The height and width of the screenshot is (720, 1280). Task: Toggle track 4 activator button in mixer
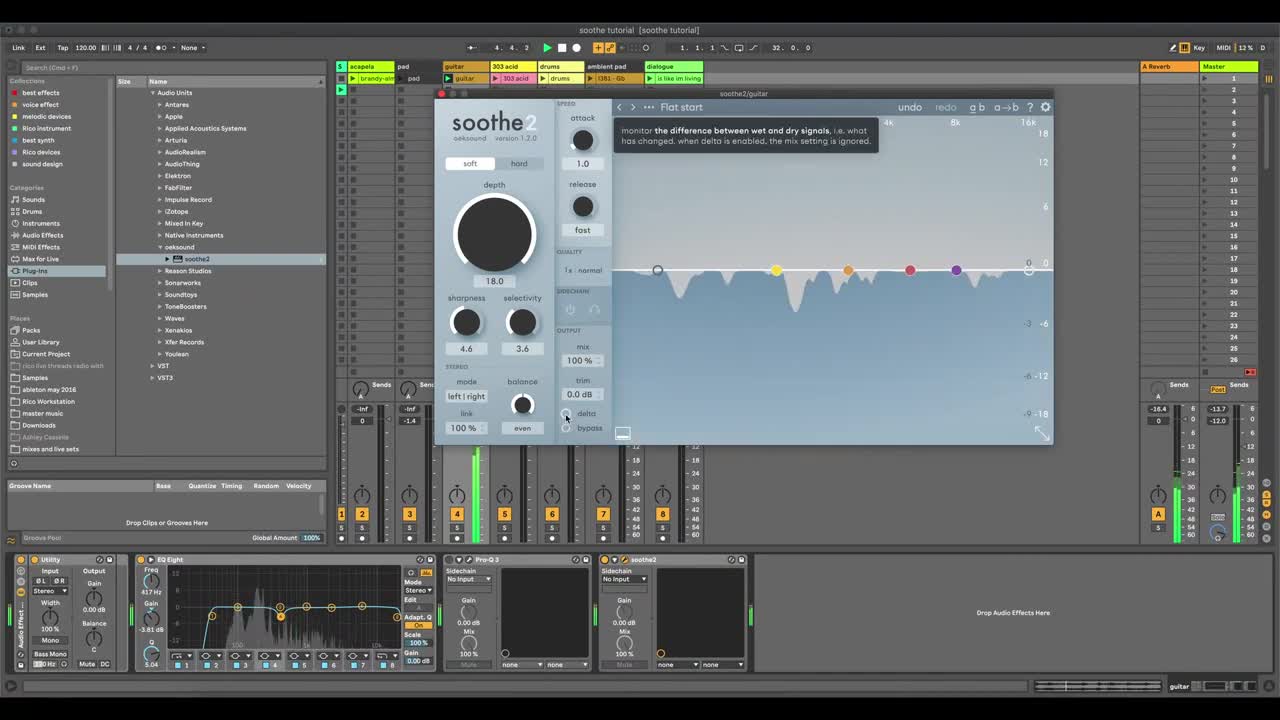[457, 514]
